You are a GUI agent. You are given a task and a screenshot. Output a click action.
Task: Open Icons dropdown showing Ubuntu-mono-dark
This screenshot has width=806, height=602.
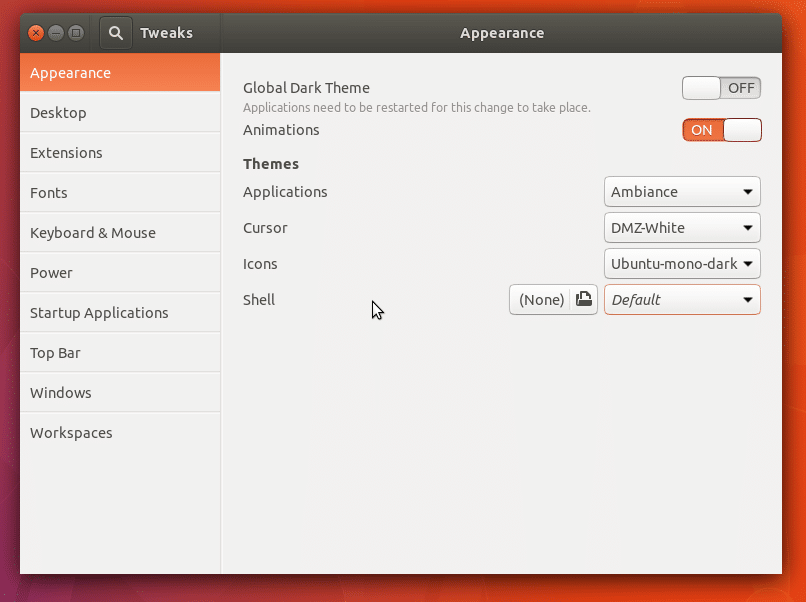tap(682, 264)
